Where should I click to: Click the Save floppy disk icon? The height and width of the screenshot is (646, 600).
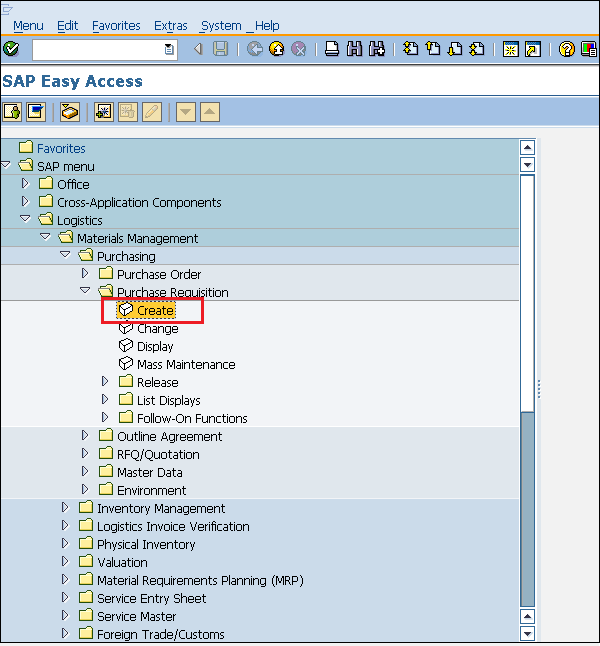pos(220,49)
